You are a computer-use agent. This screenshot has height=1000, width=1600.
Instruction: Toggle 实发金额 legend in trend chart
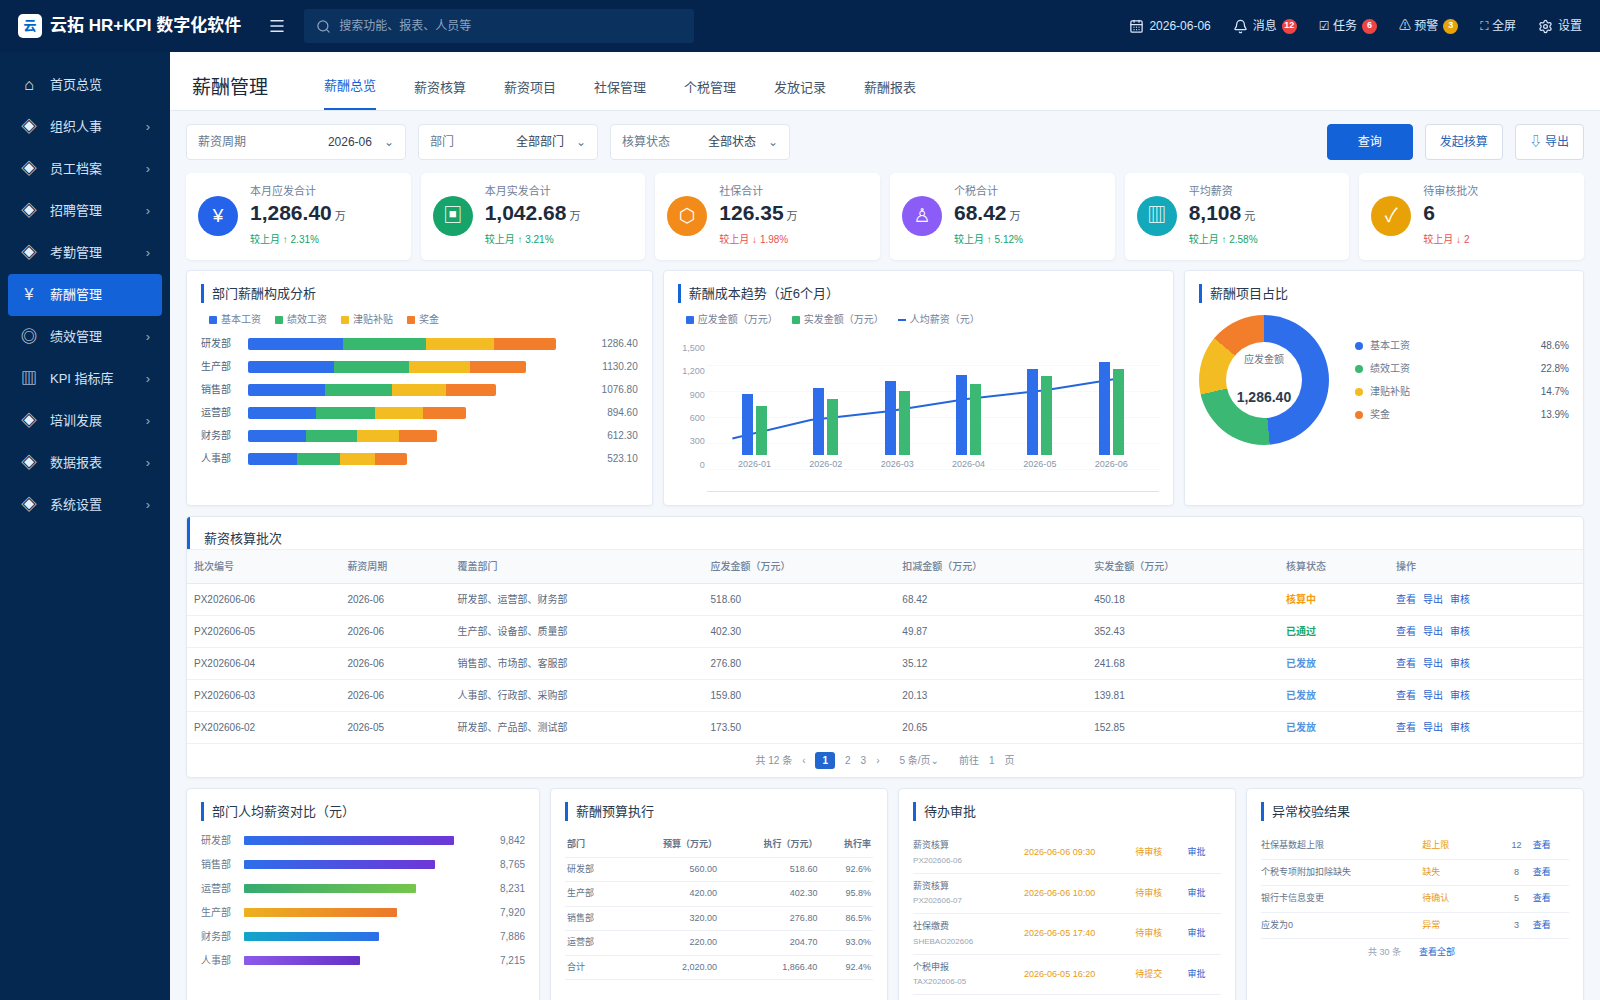(x=834, y=320)
